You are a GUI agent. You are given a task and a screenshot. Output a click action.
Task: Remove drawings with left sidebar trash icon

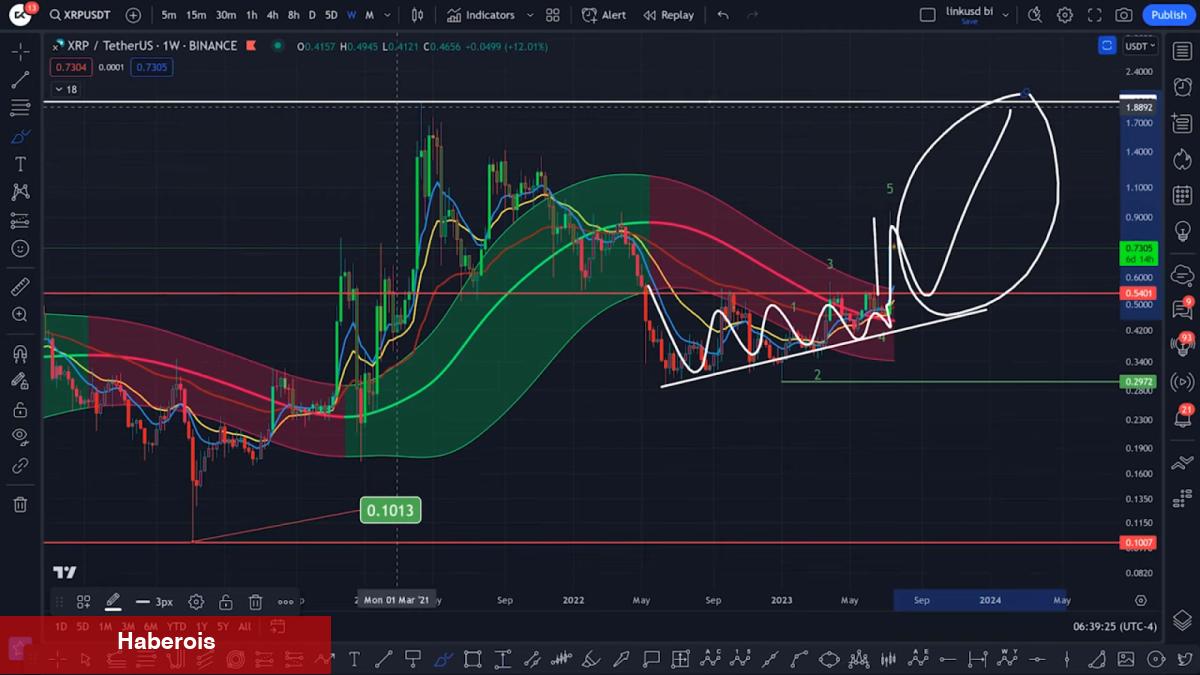click(x=20, y=504)
